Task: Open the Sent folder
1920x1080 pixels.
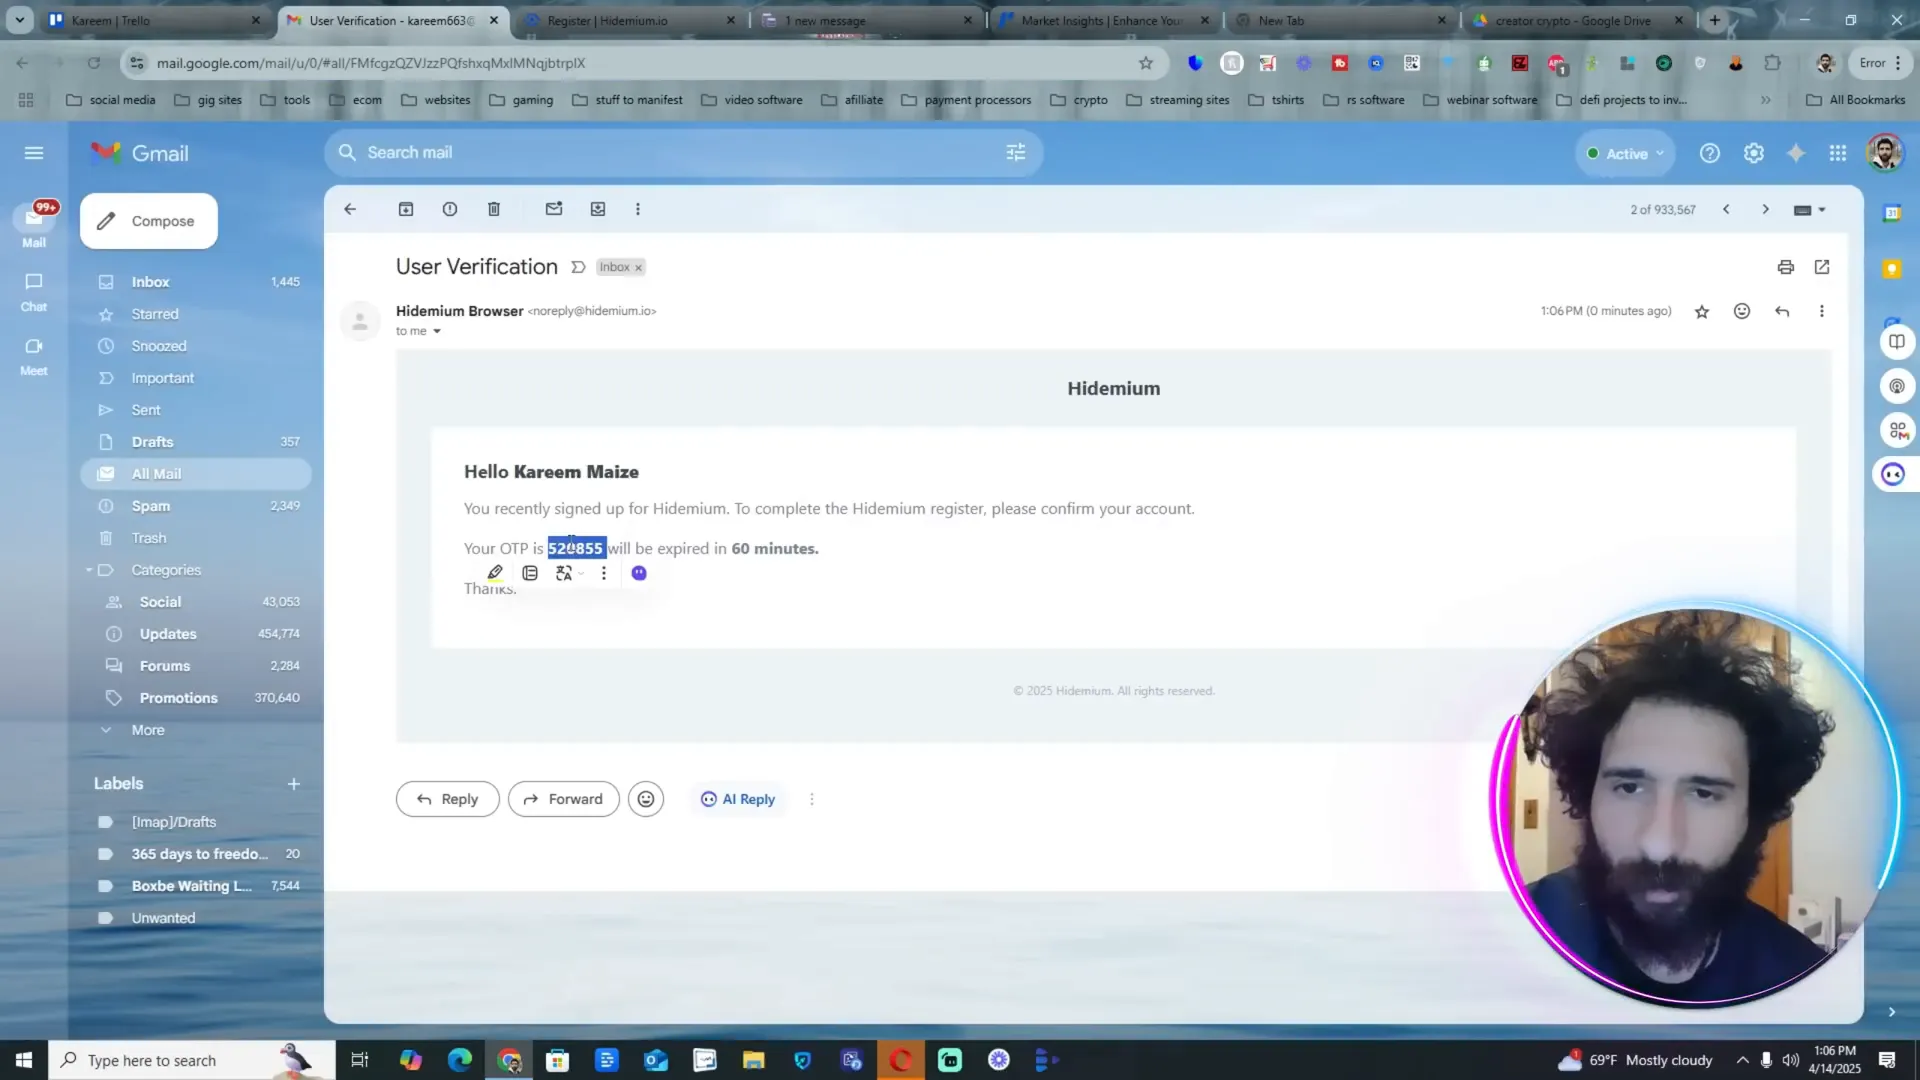Action: (196, 410)
